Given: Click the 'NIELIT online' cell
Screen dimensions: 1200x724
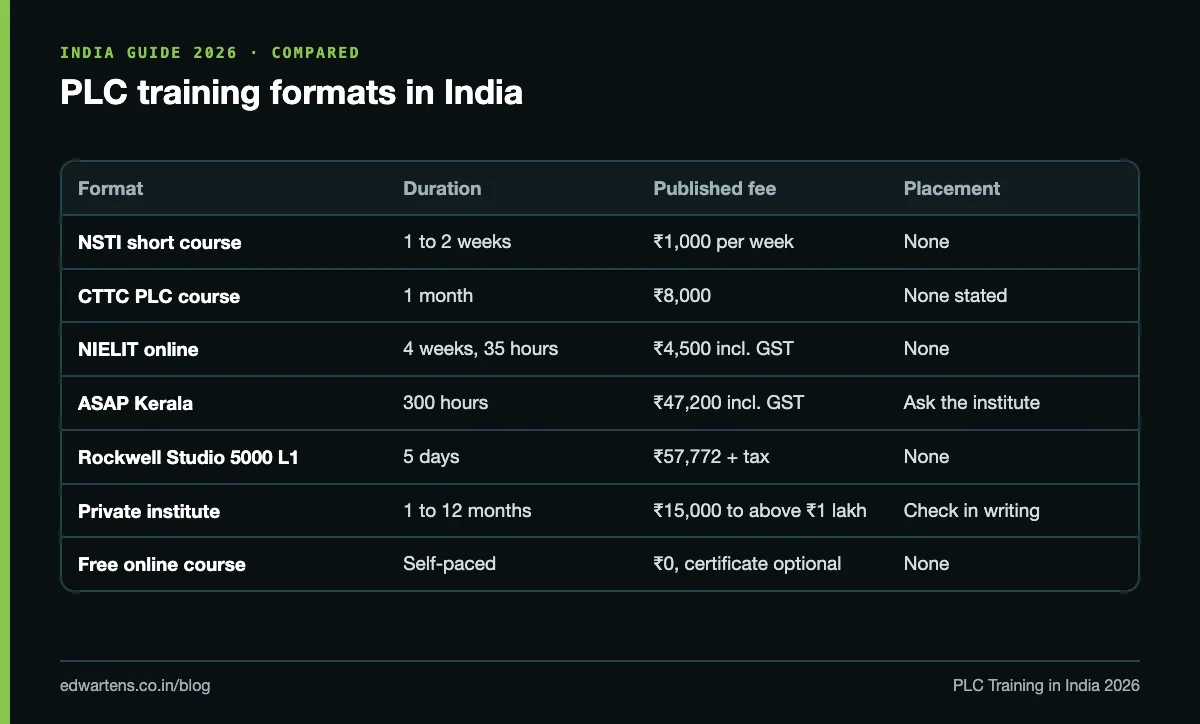Looking at the screenshot, I should 138,349.
